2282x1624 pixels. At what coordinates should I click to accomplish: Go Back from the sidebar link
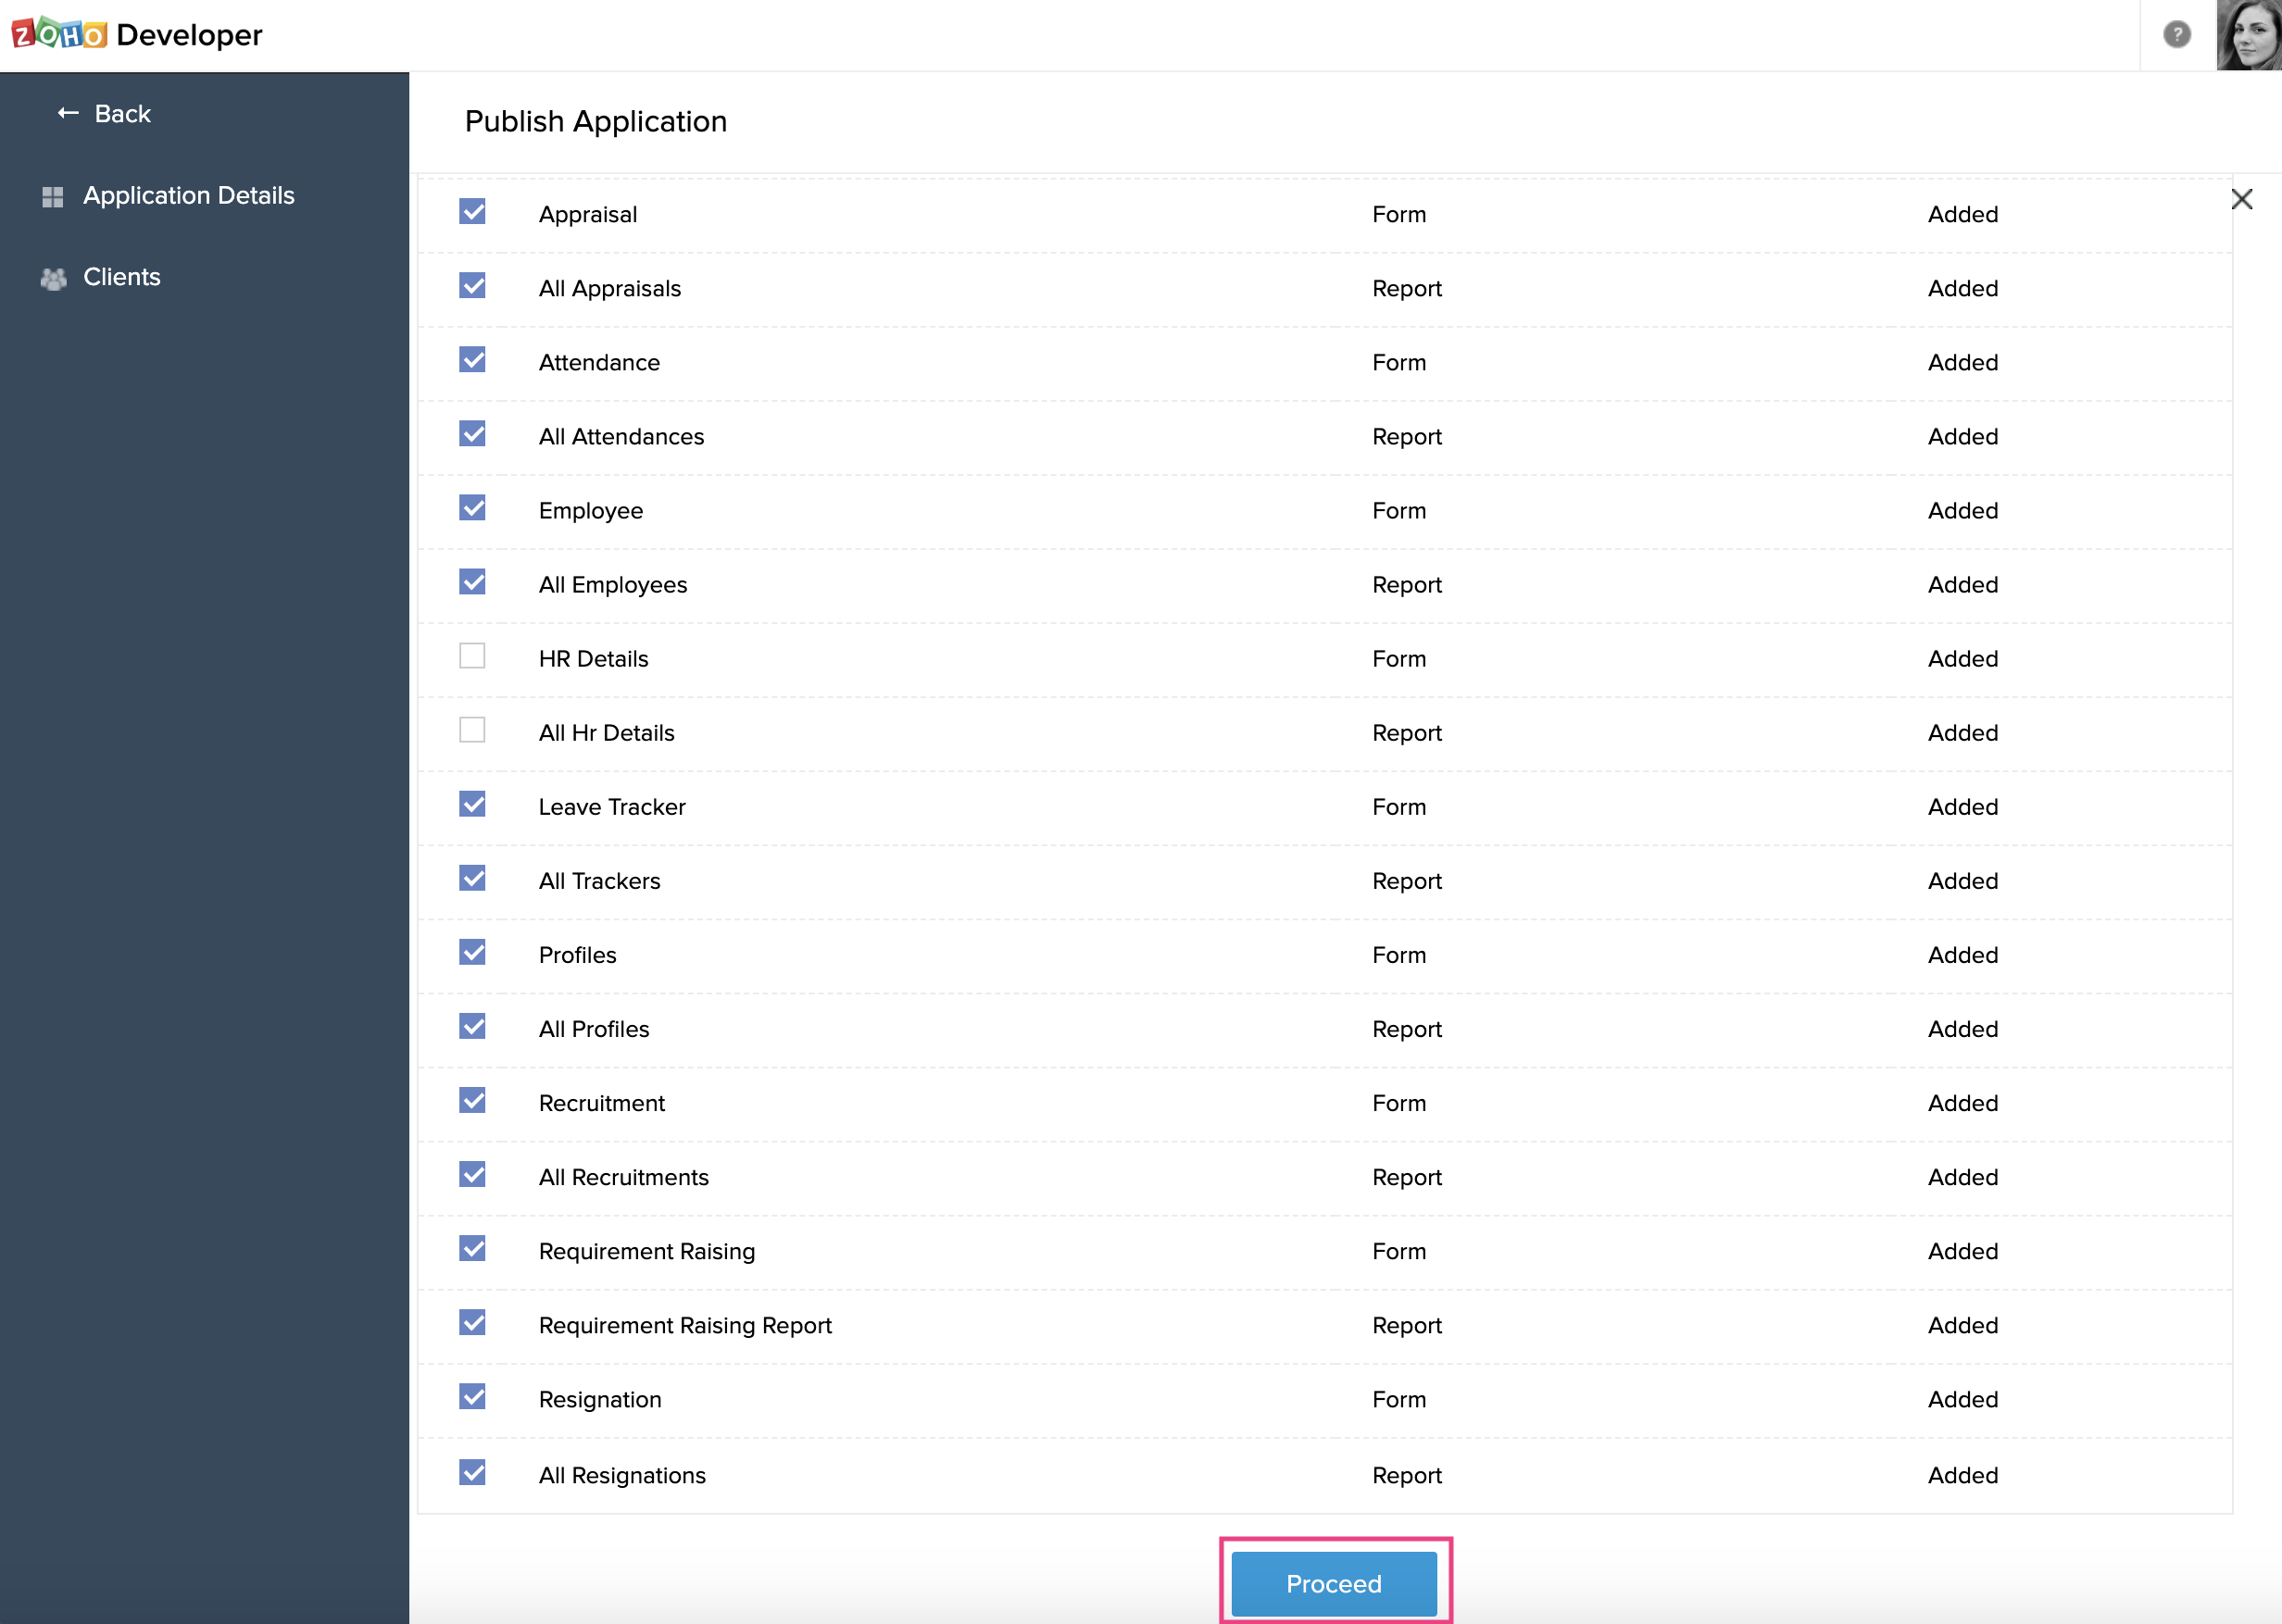coord(122,114)
